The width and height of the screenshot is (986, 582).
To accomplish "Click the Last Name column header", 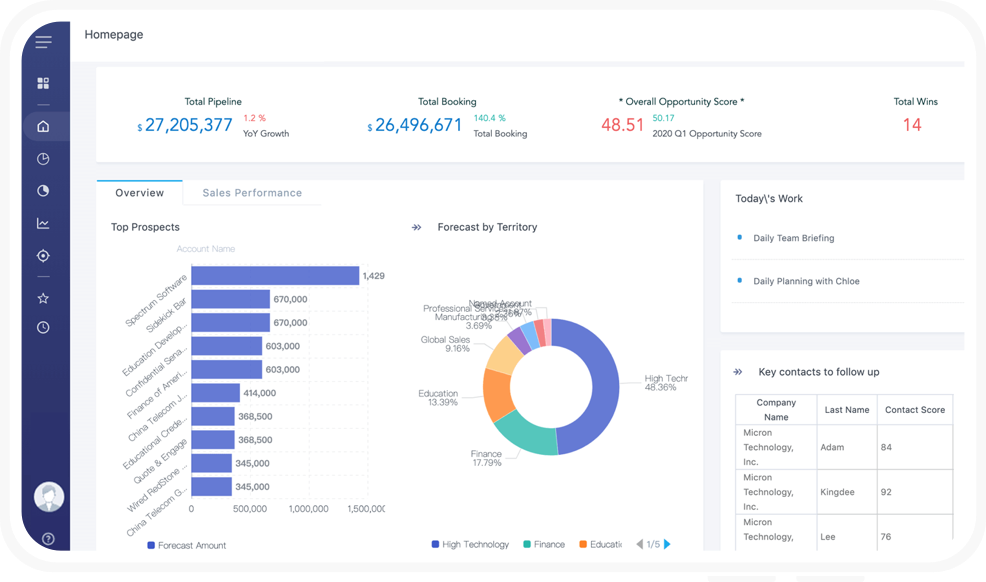I will click(x=847, y=410).
